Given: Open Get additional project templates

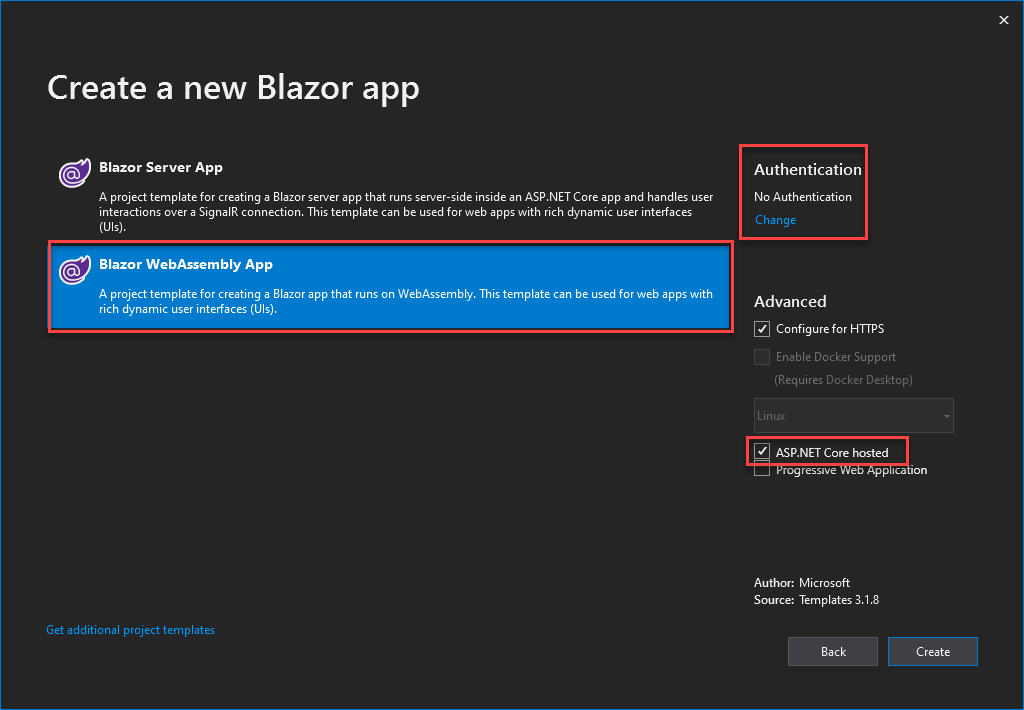Looking at the screenshot, I should (130, 629).
